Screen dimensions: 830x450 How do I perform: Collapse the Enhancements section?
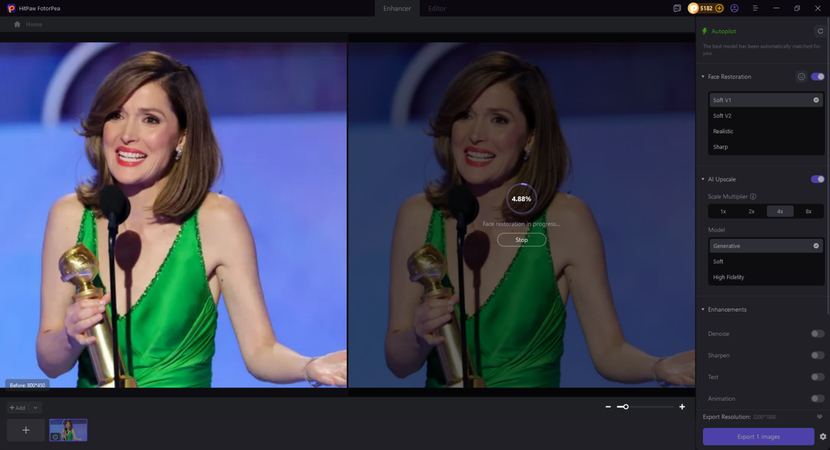(x=703, y=309)
